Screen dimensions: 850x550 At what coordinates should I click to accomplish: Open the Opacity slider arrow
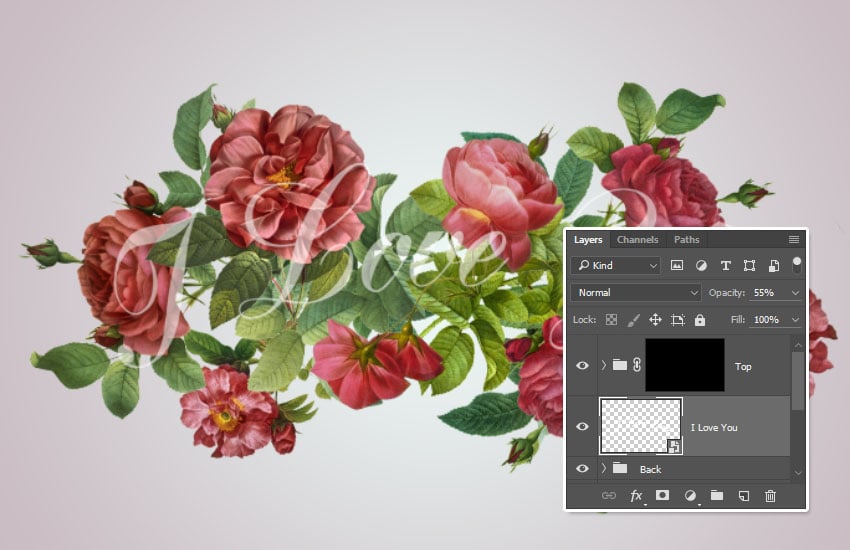click(795, 293)
